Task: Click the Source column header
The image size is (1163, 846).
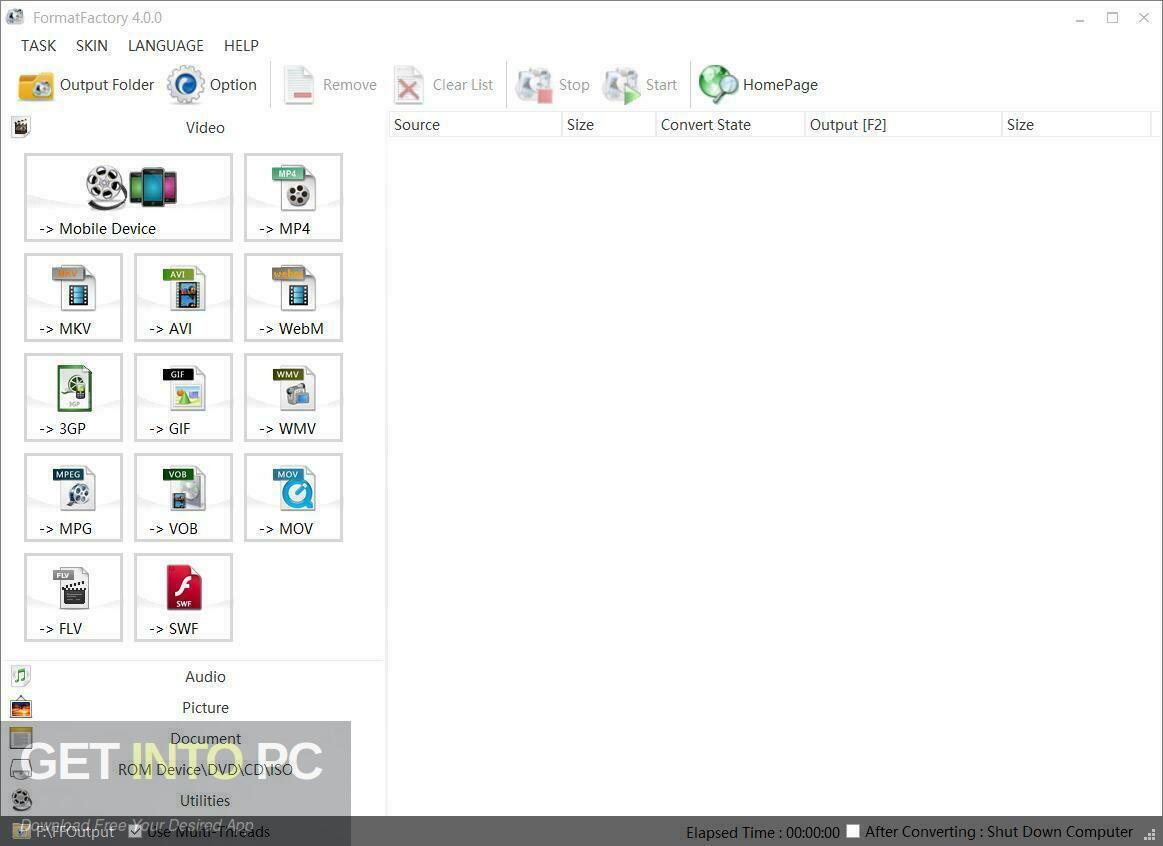Action: (x=475, y=125)
